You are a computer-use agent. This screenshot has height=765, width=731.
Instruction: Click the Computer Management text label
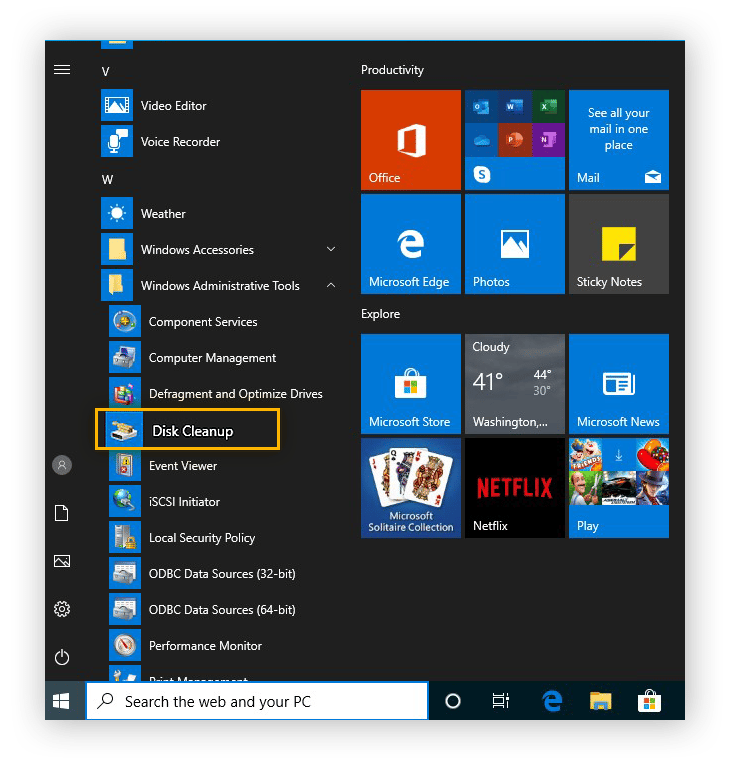click(x=212, y=358)
